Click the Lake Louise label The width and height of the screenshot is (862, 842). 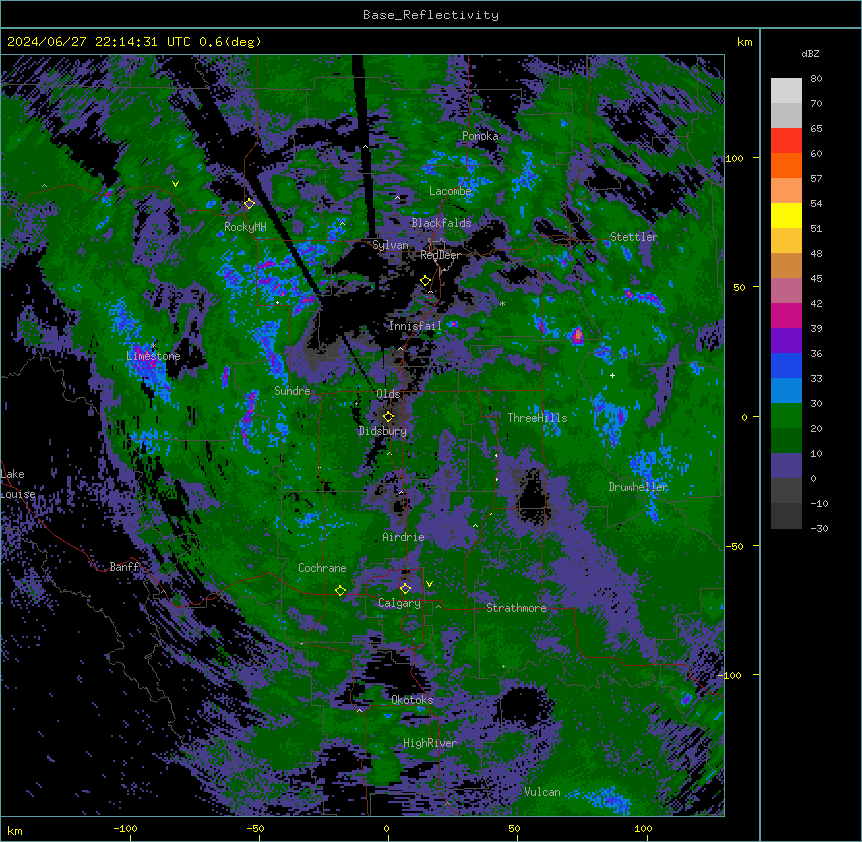point(18,484)
